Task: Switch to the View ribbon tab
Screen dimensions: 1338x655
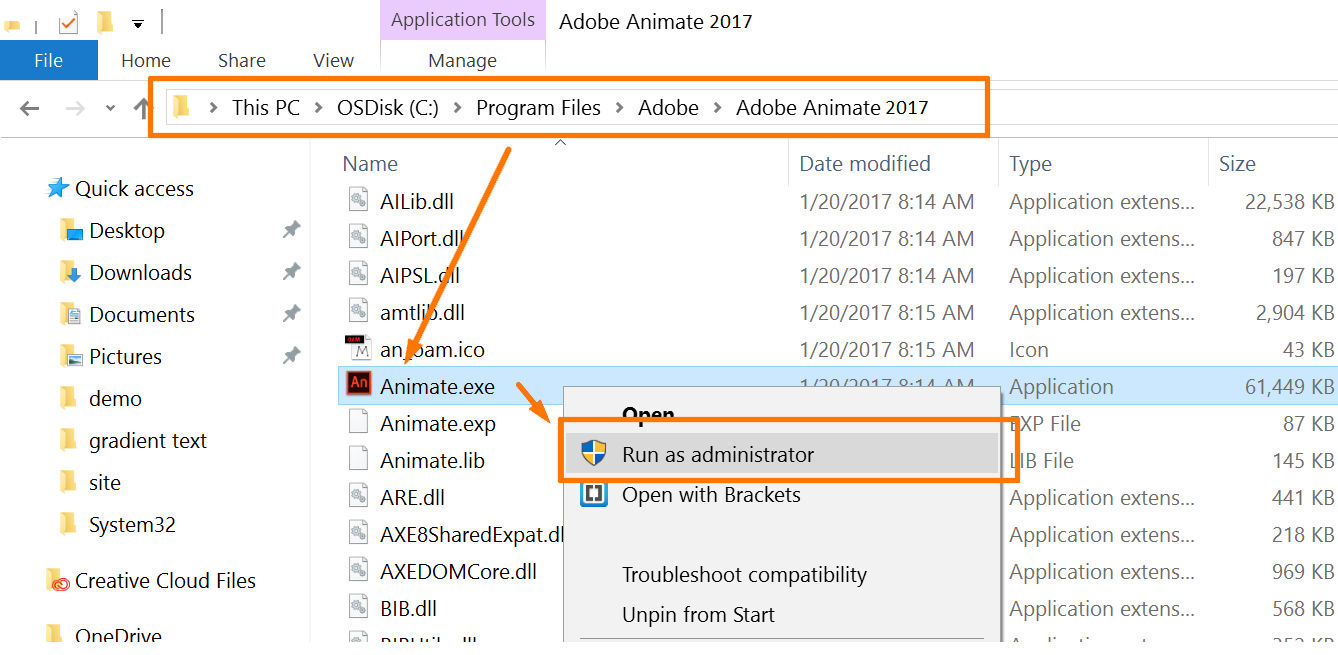Action: (333, 60)
